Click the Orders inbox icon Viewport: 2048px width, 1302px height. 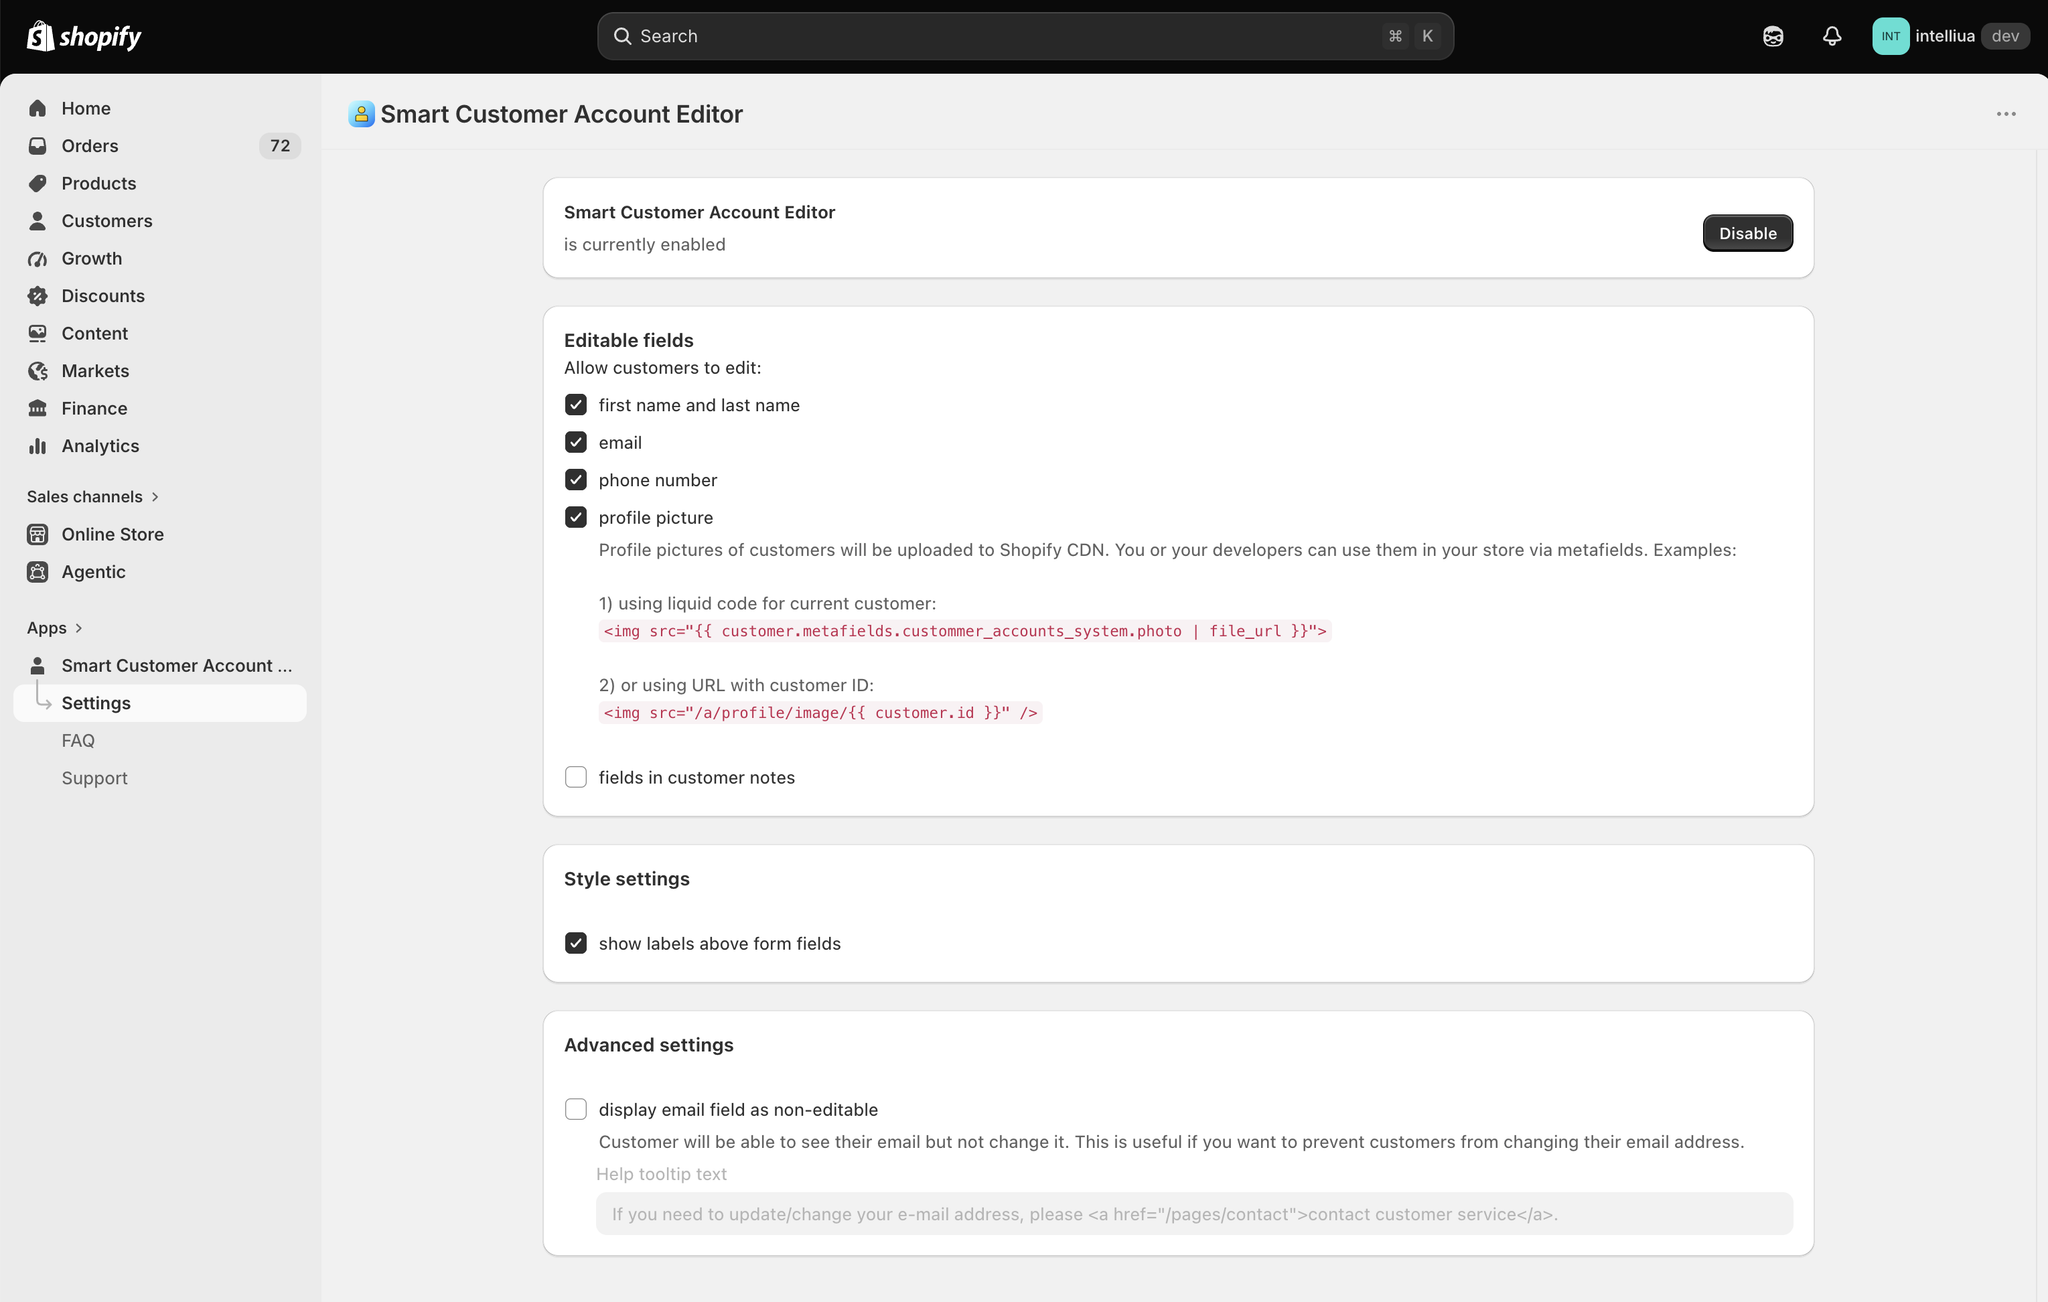[x=38, y=146]
